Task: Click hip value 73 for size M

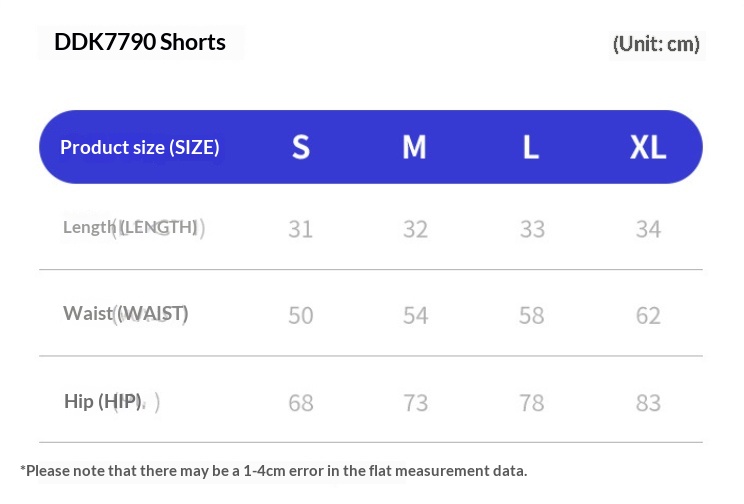Action: coord(415,403)
